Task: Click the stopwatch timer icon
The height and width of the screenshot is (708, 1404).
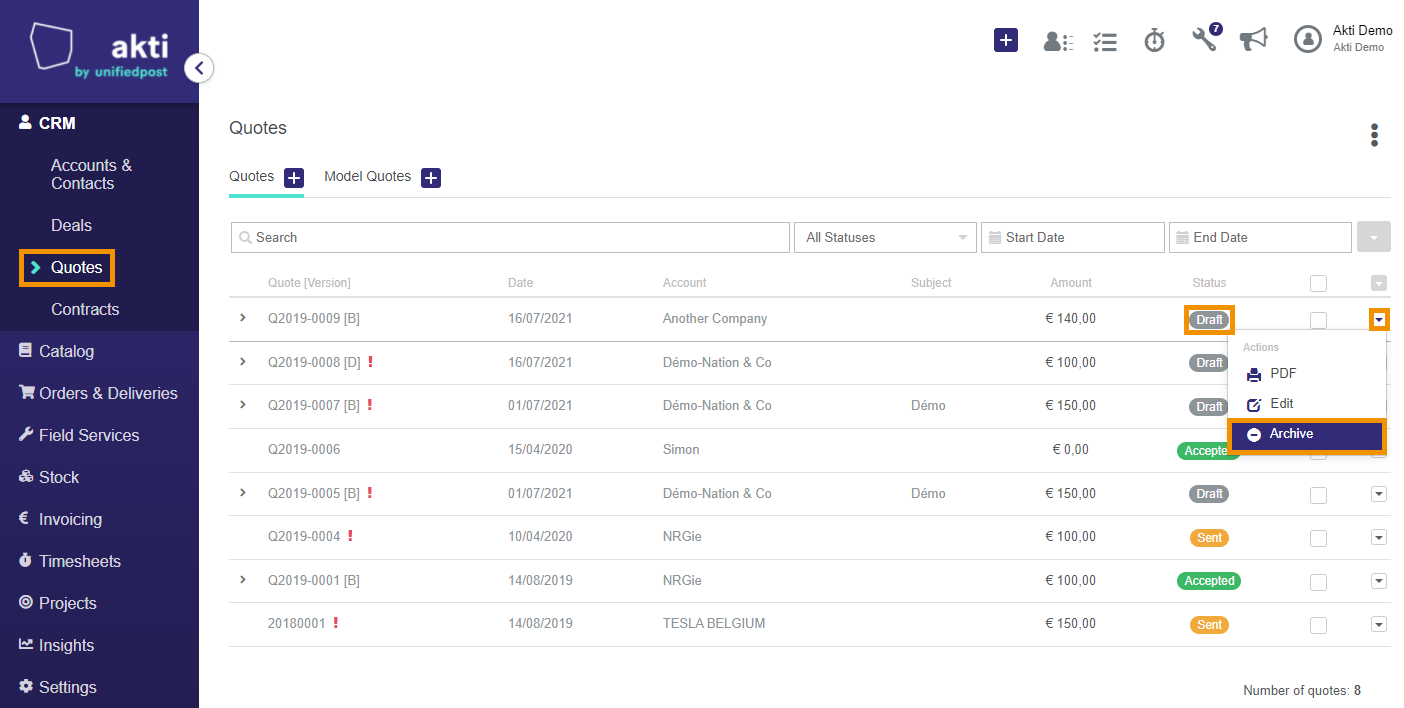Action: coord(1155,40)
